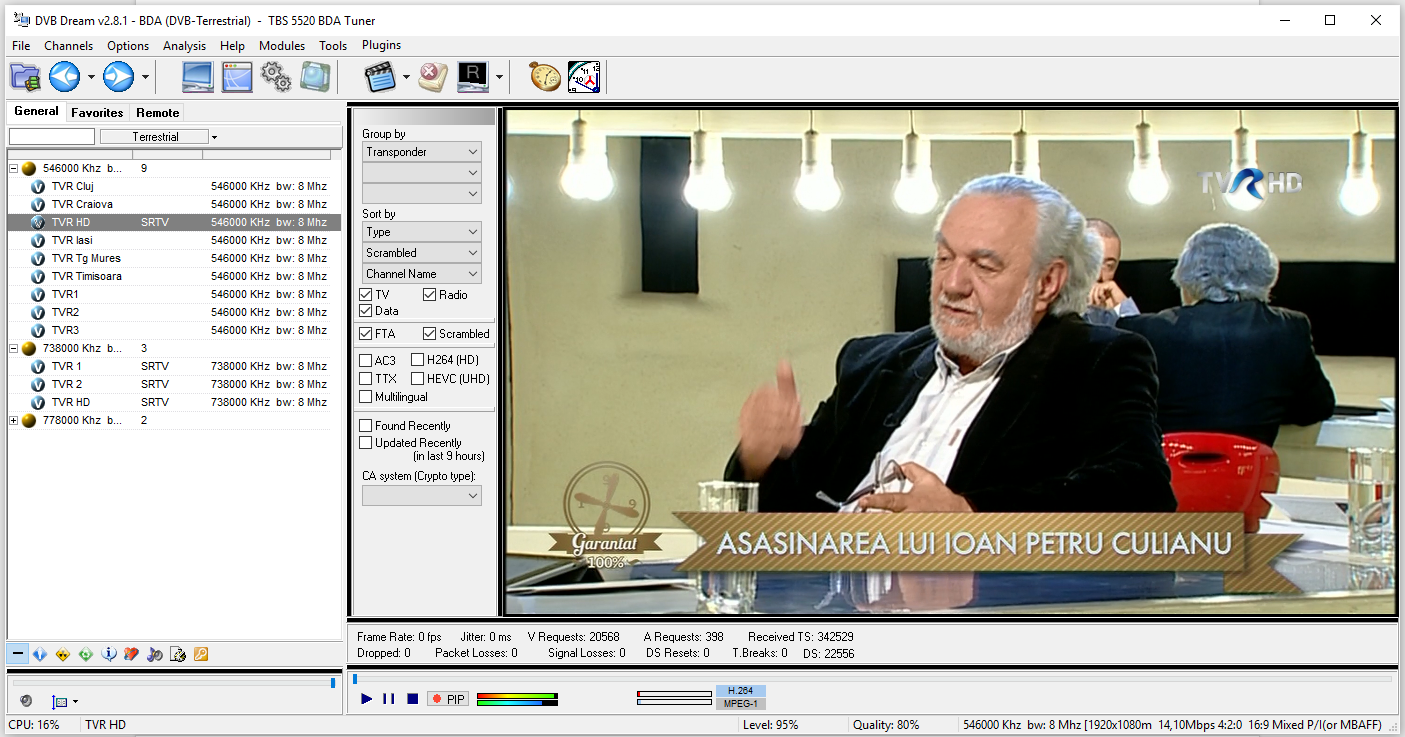Uncheck the Scrambled checkbox
This screenshot has width=1405, height=737.
click(x=430, y=334)
